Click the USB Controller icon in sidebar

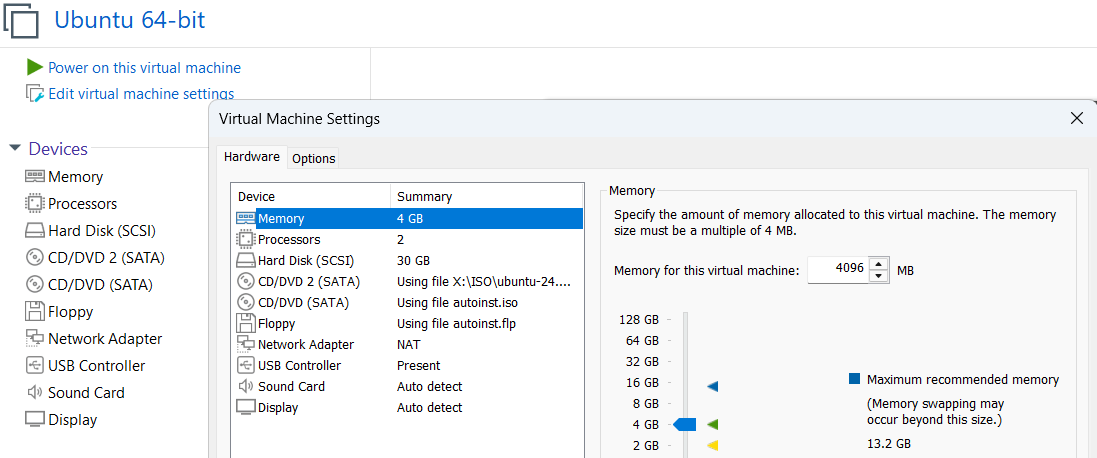point(35,366)
